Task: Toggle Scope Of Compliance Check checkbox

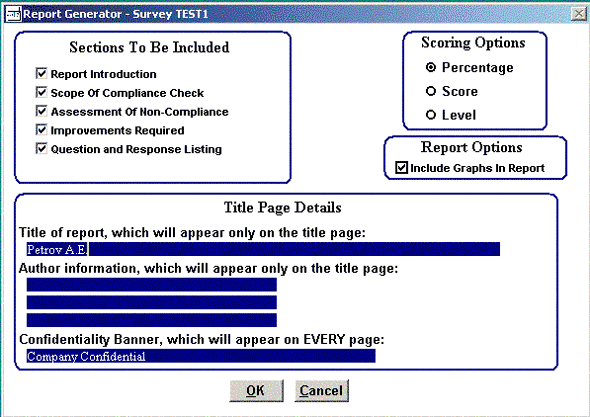Action: pyautogui.click(x=41, y=92)
